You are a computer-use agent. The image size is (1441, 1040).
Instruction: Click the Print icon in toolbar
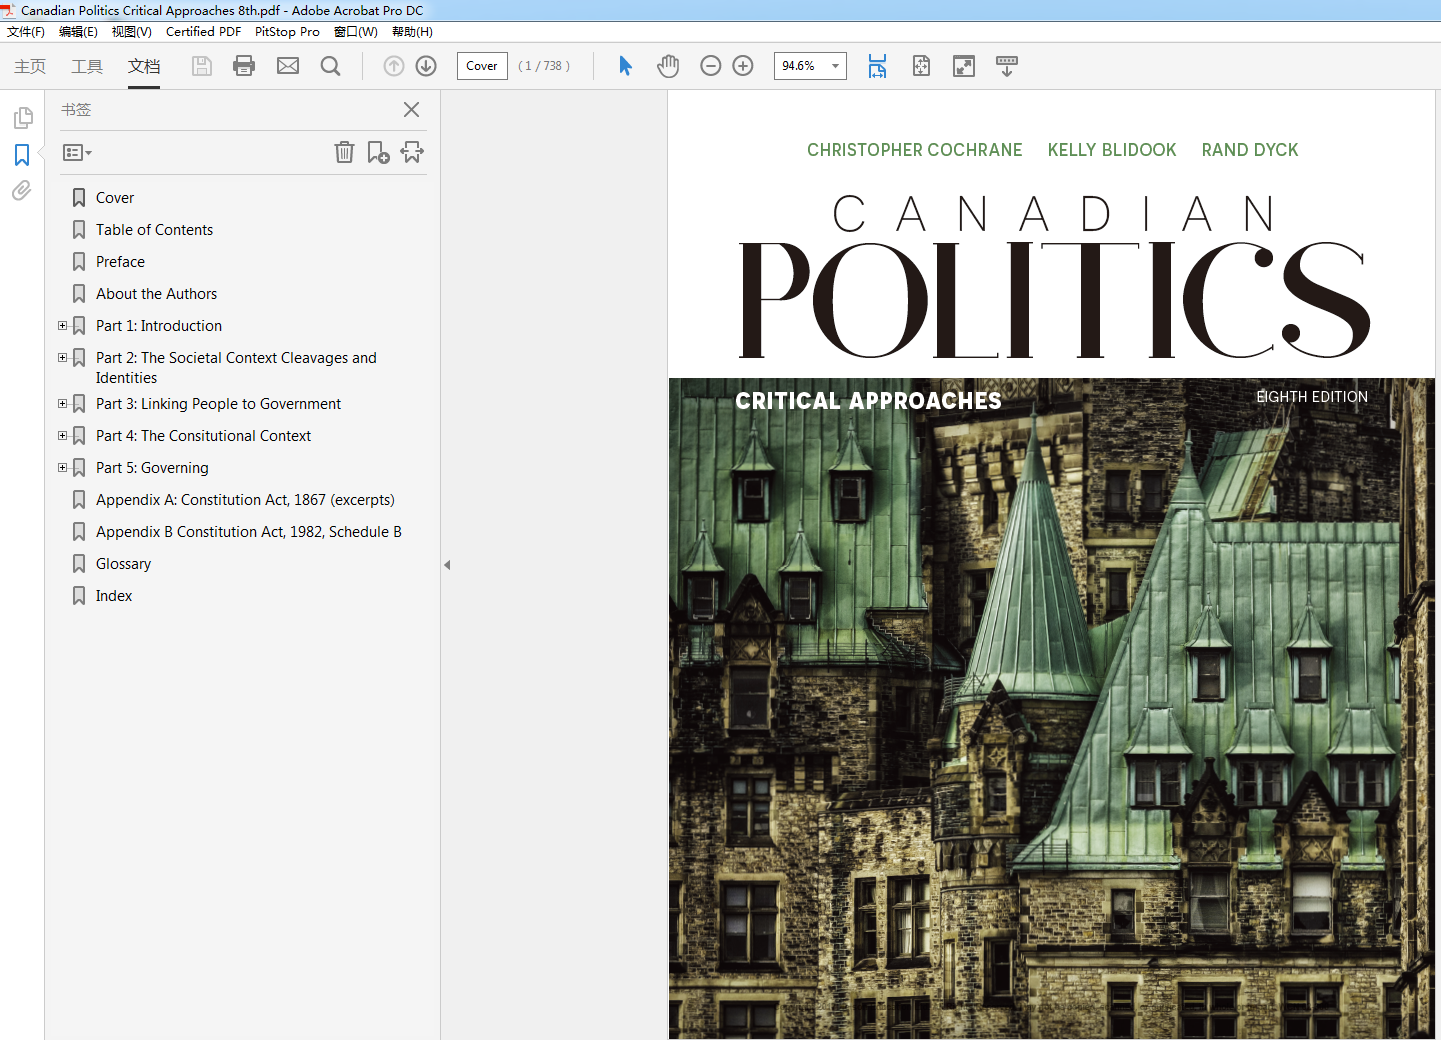coord(244,66)
